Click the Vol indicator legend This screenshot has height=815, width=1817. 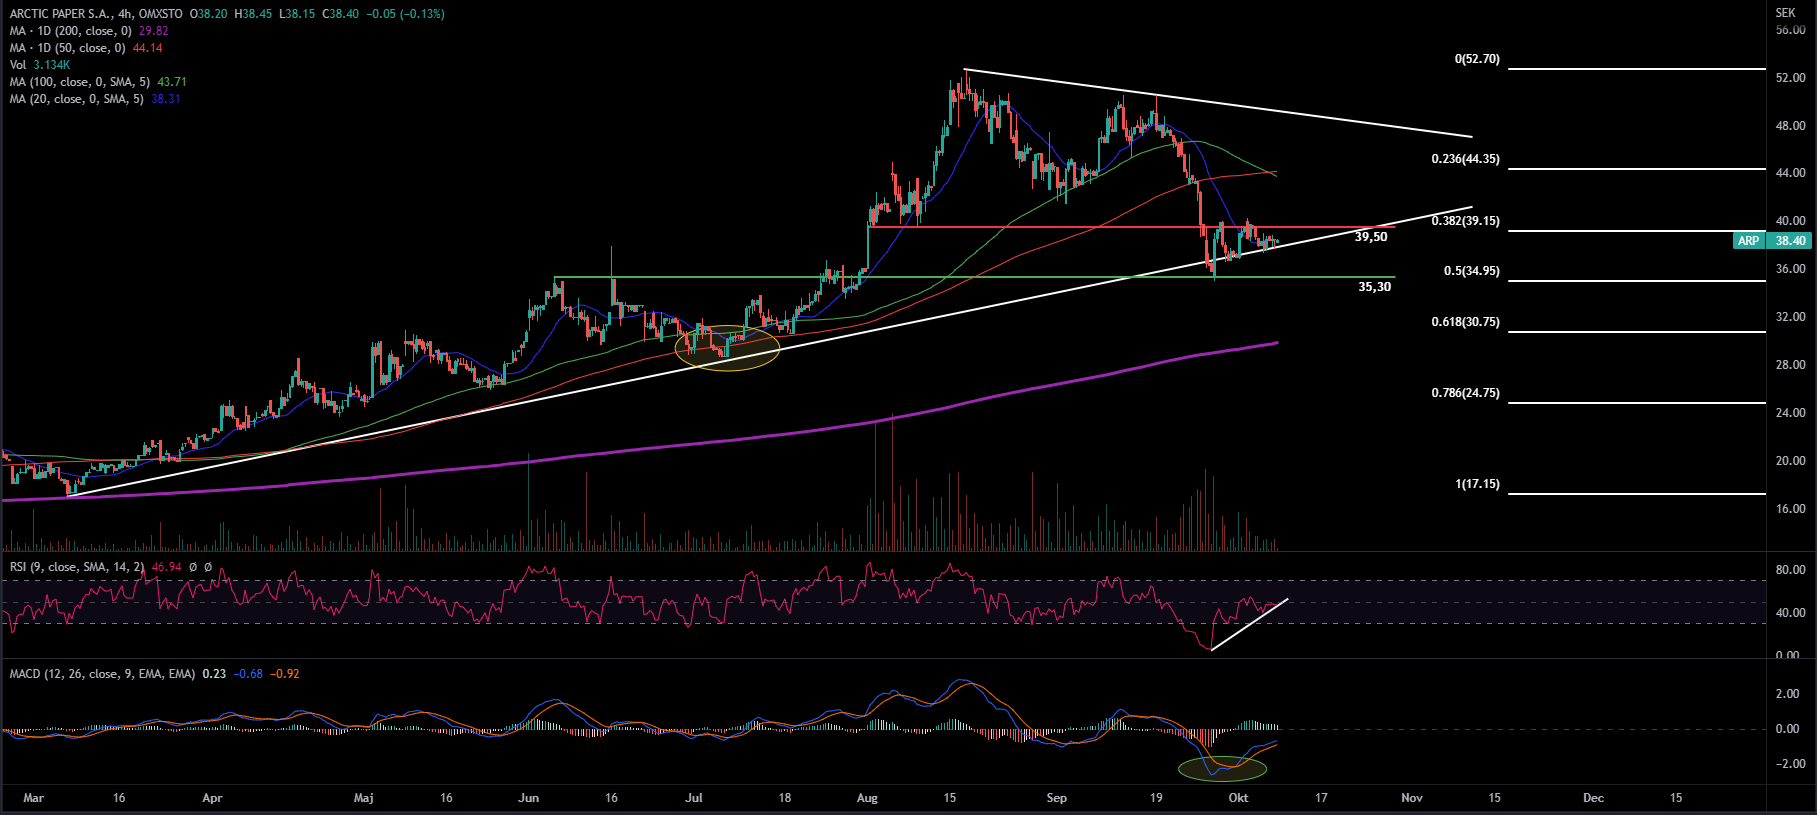[18, 65]
